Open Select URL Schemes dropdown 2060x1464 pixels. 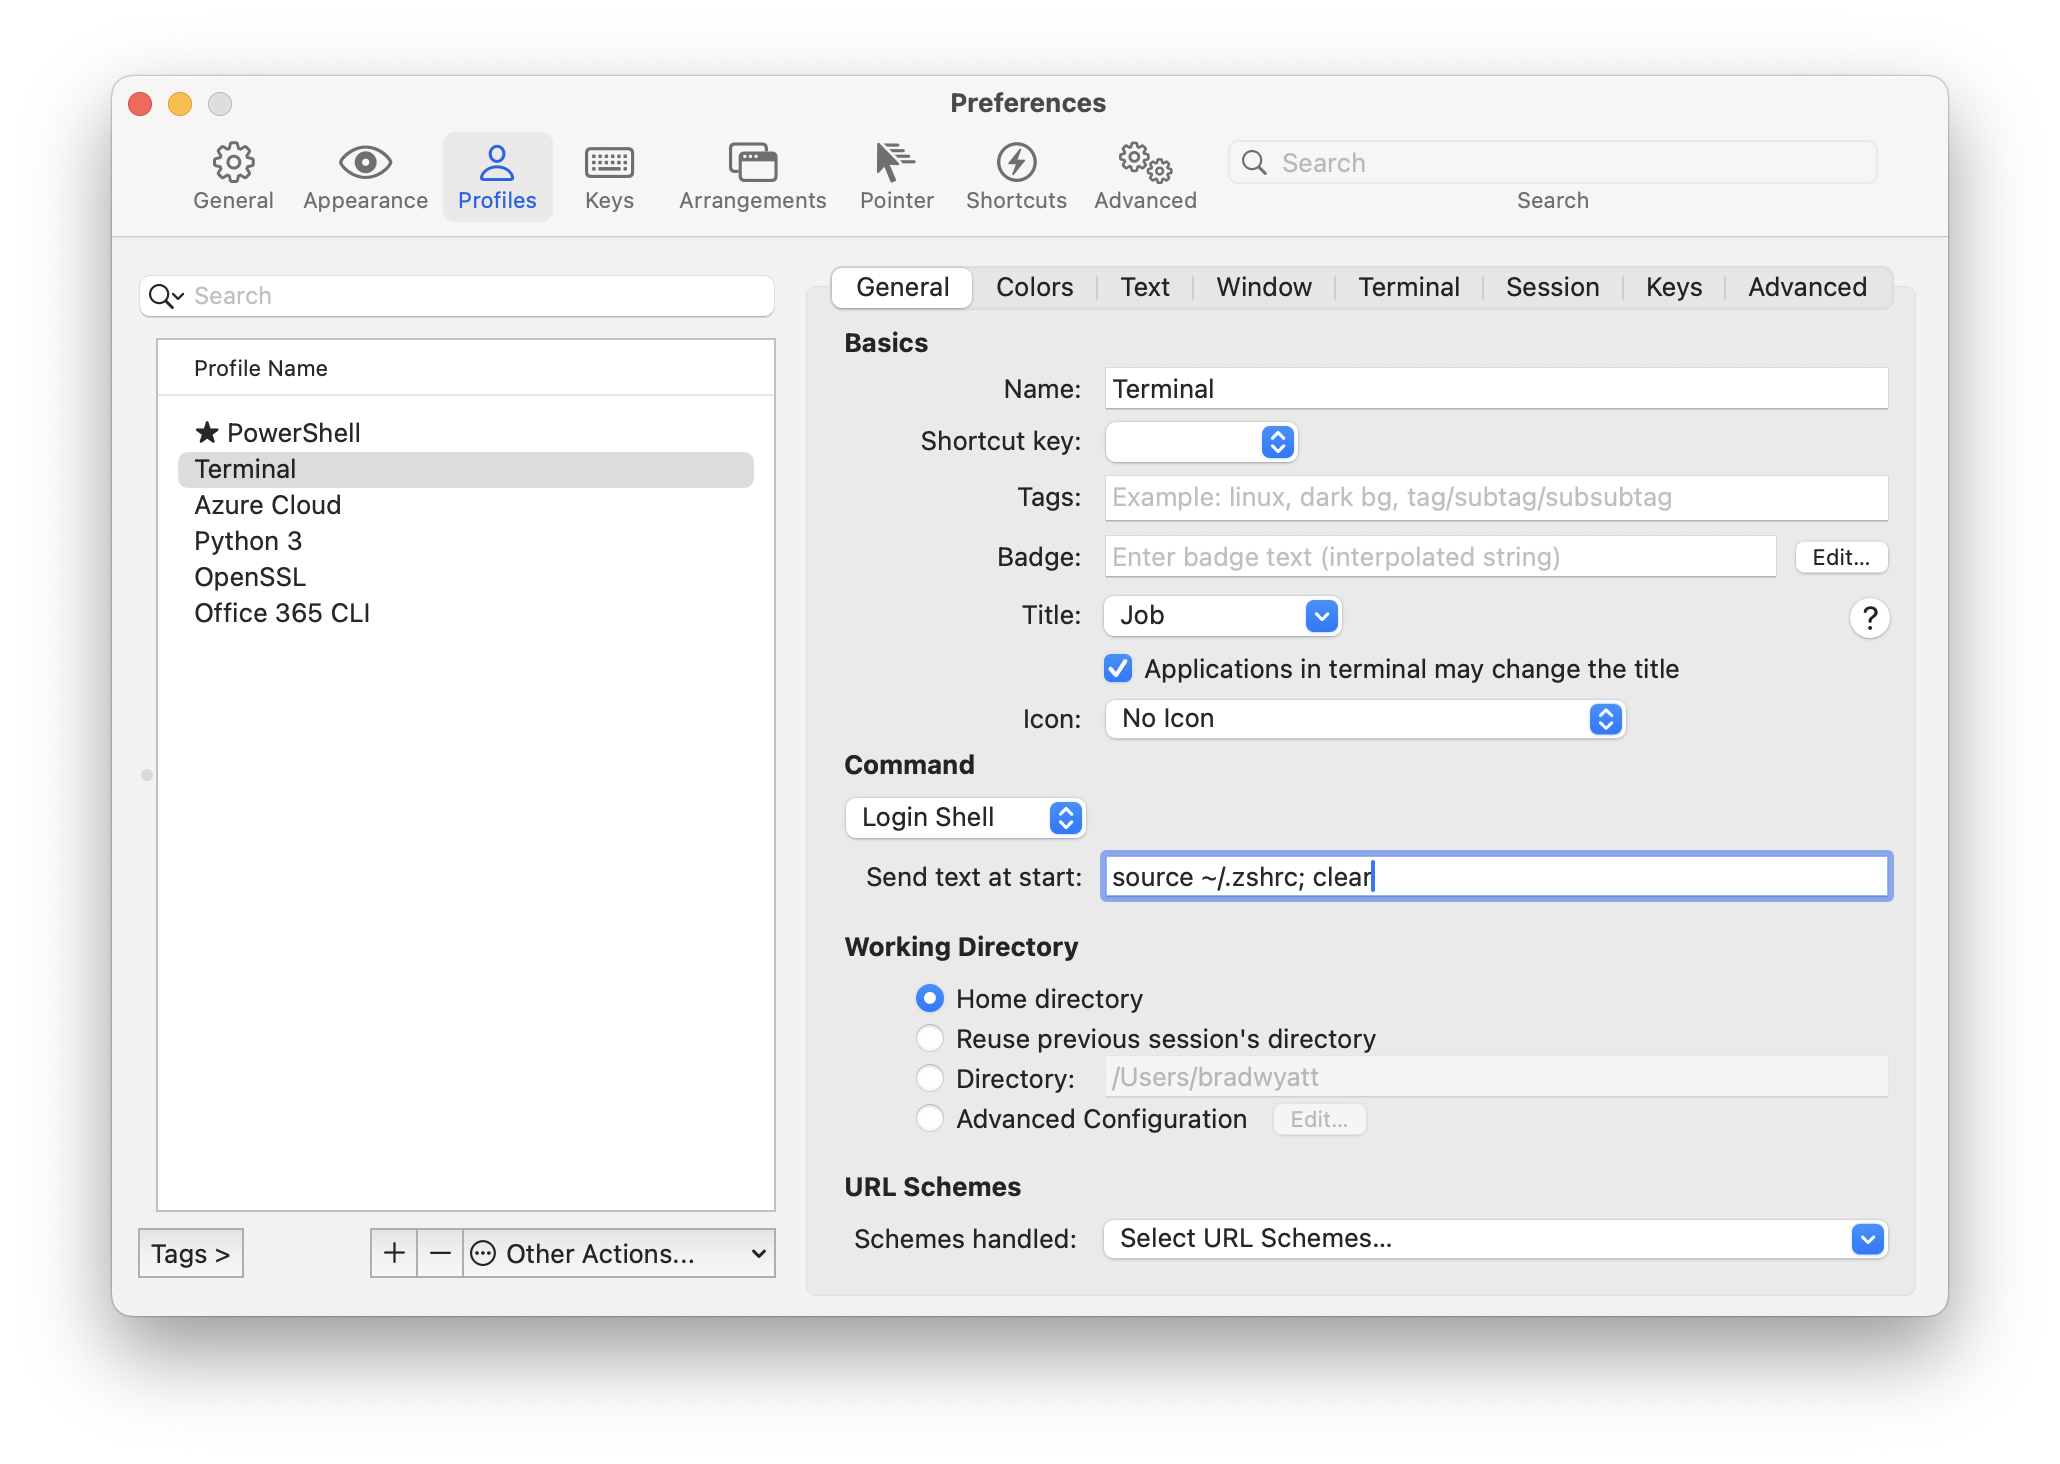coord(1495,1239)
